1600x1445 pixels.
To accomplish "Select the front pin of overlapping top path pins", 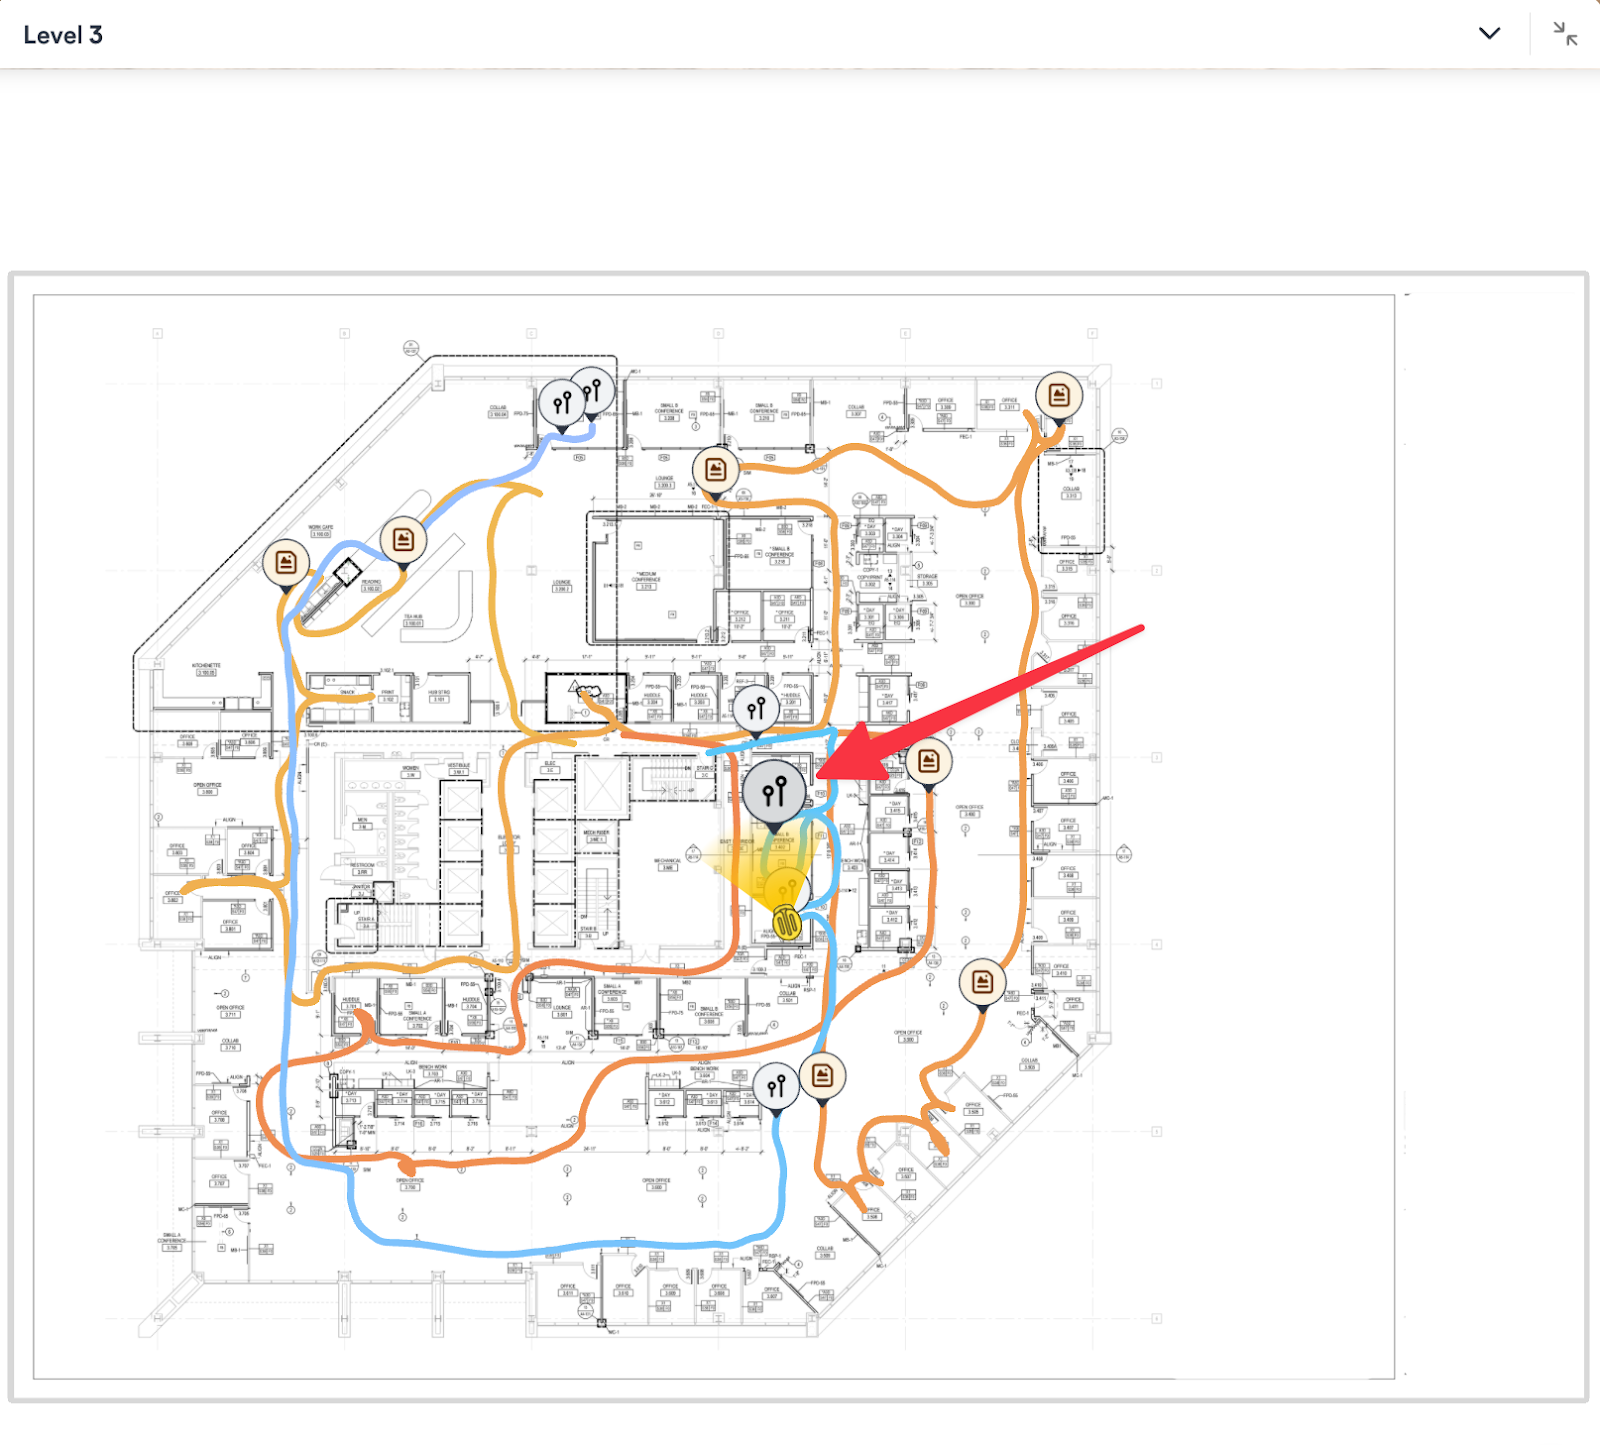I will (x=562, y=403).
